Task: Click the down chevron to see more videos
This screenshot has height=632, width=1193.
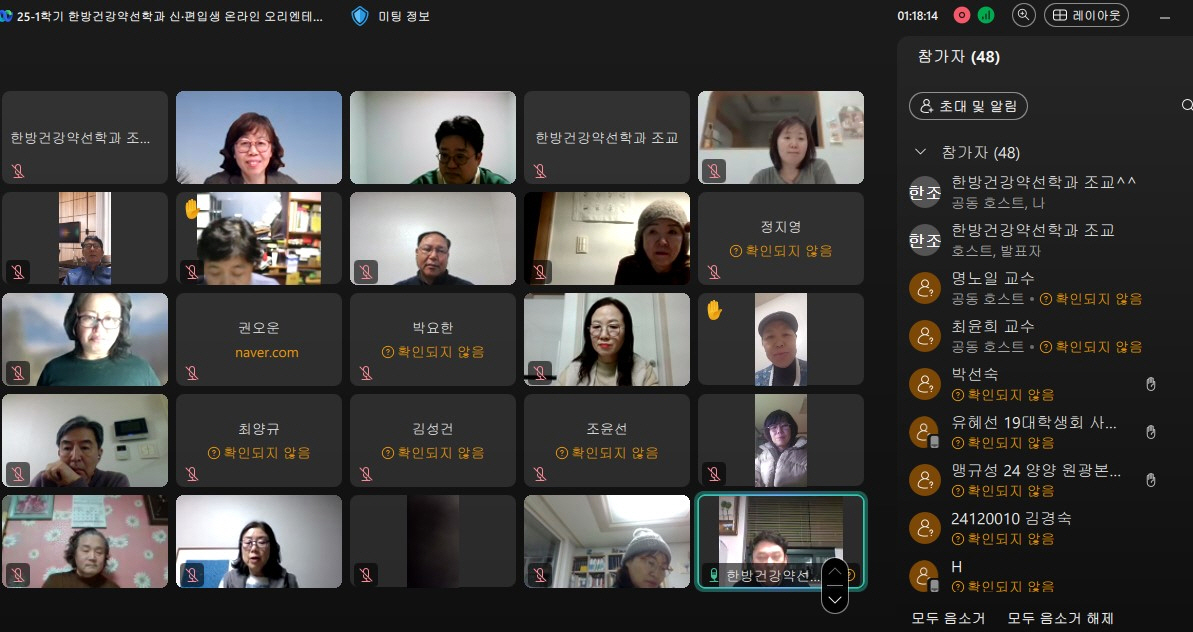Action: 834,600
